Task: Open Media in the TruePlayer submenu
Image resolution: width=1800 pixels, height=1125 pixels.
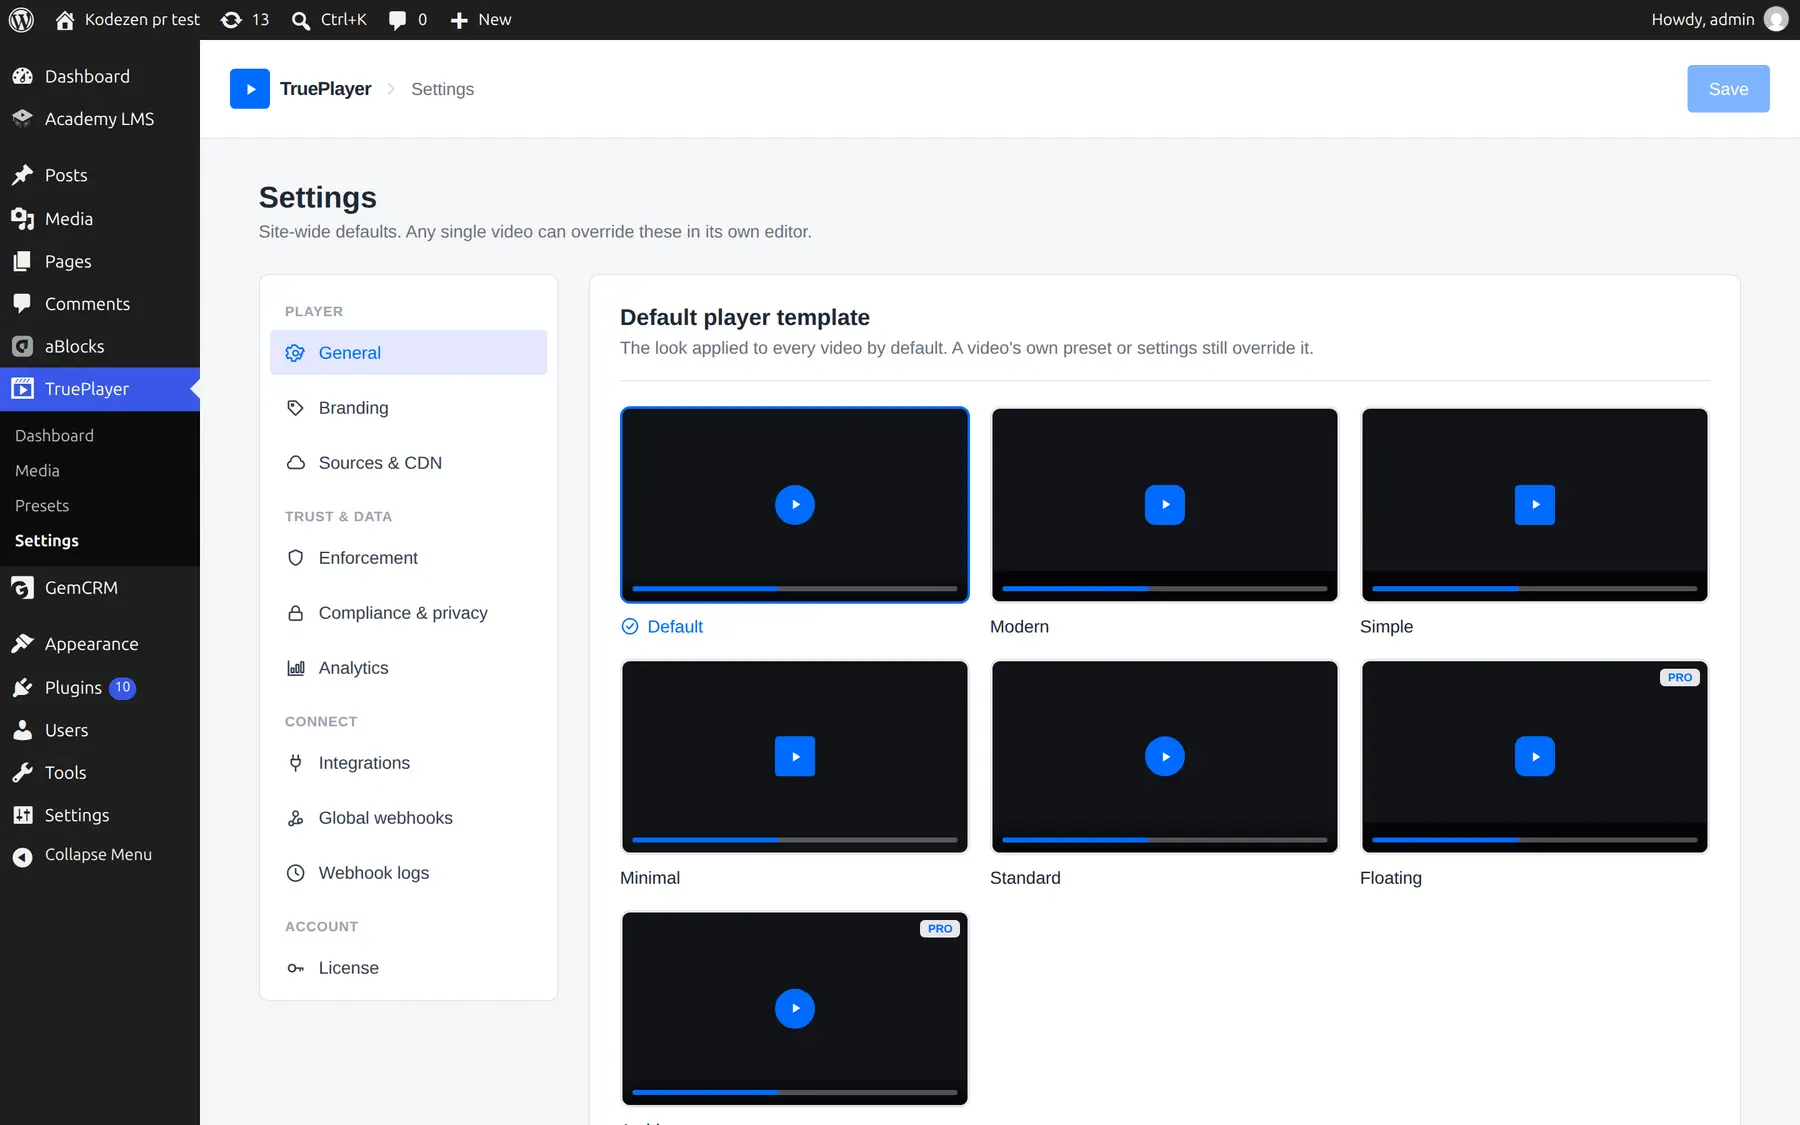Action: tap(37, 471)
